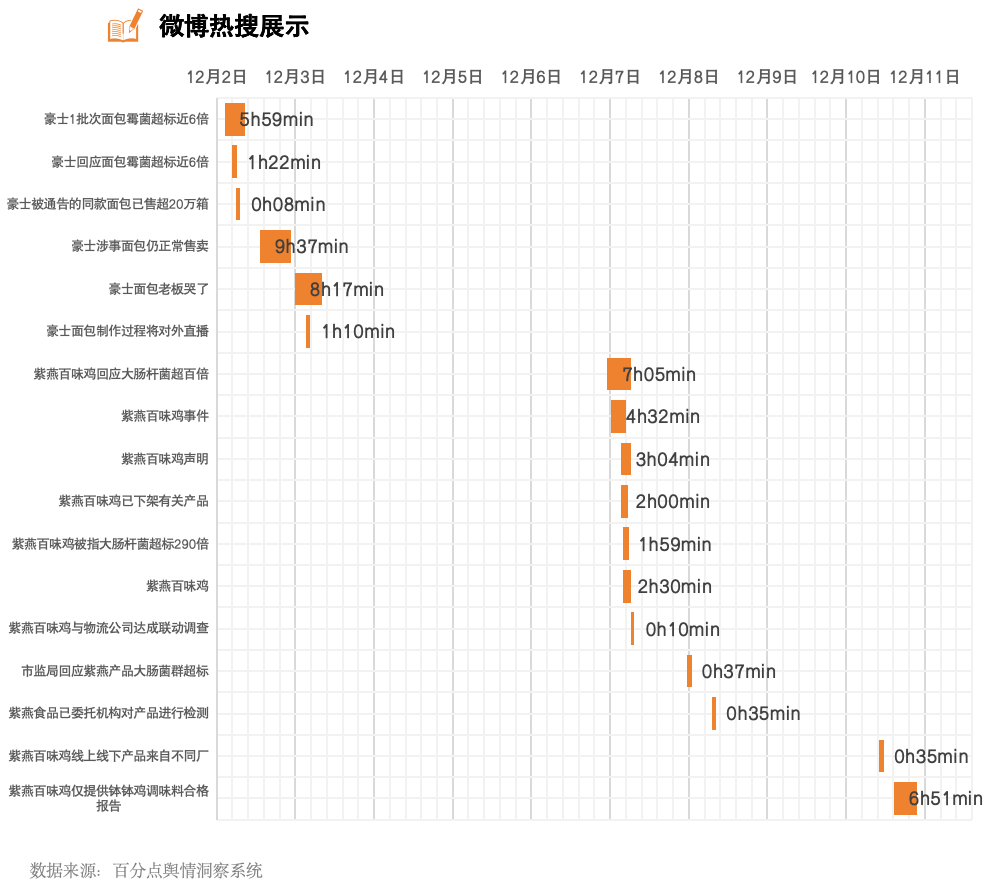Click the row label 紫燕百味鸡线上线下产品来自不同厂
Image resolution: width=993 pixels, height=889 pixels.
click(x=108, y=756)
